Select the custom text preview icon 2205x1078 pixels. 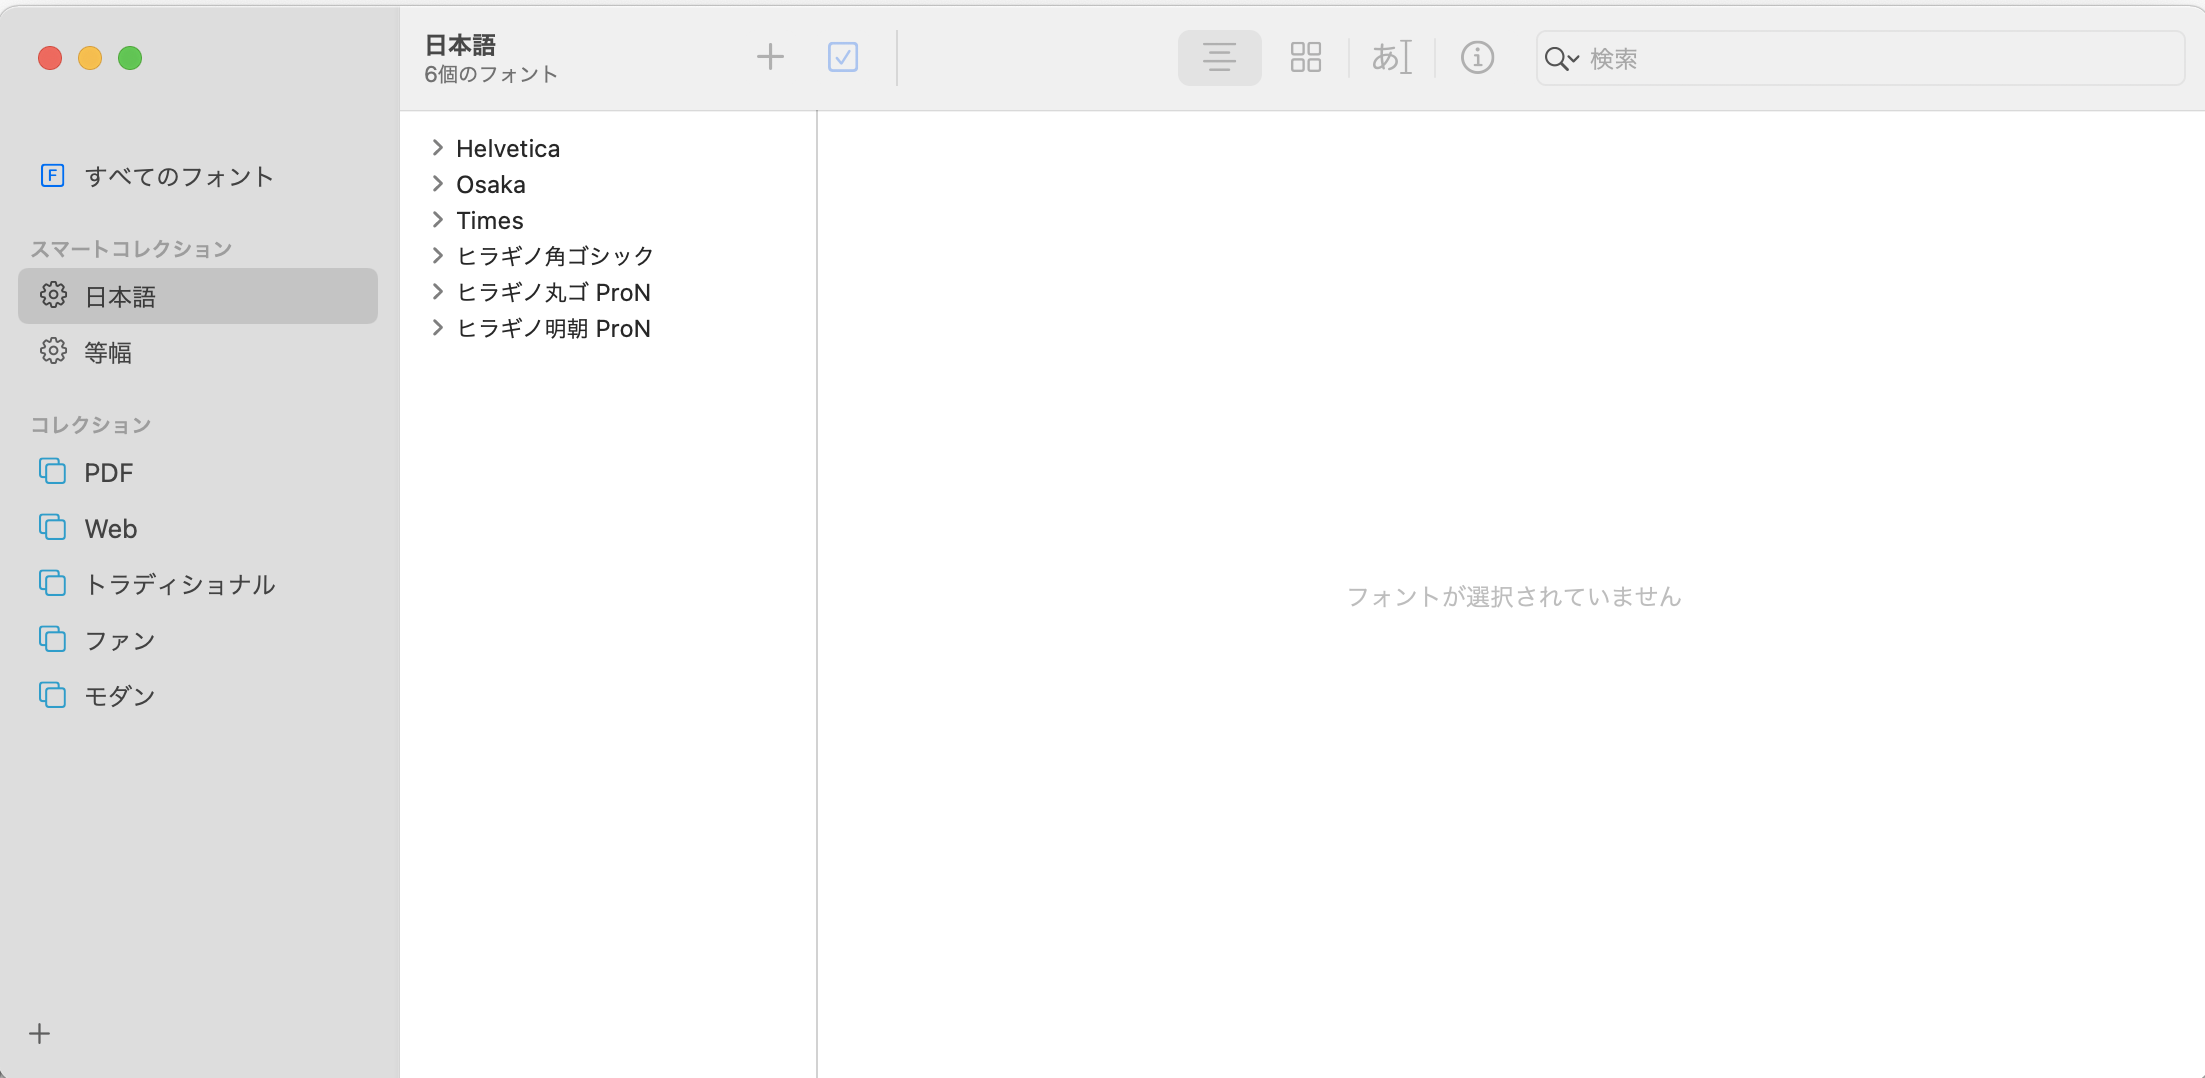1391,57
